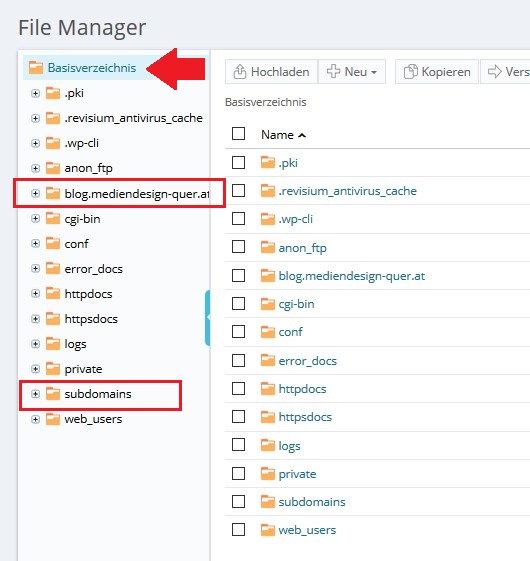
Task: Click the Basisverzeichnis folder icon in tree
Action: coord(36,67)
